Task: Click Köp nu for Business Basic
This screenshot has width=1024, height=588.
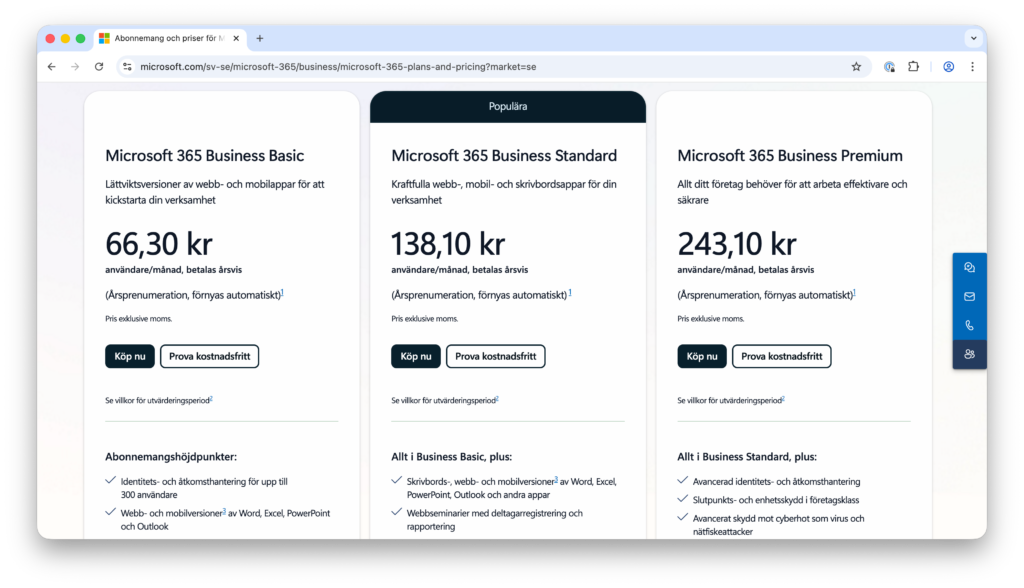Action: pyautogui.click(x=130, y=356)
